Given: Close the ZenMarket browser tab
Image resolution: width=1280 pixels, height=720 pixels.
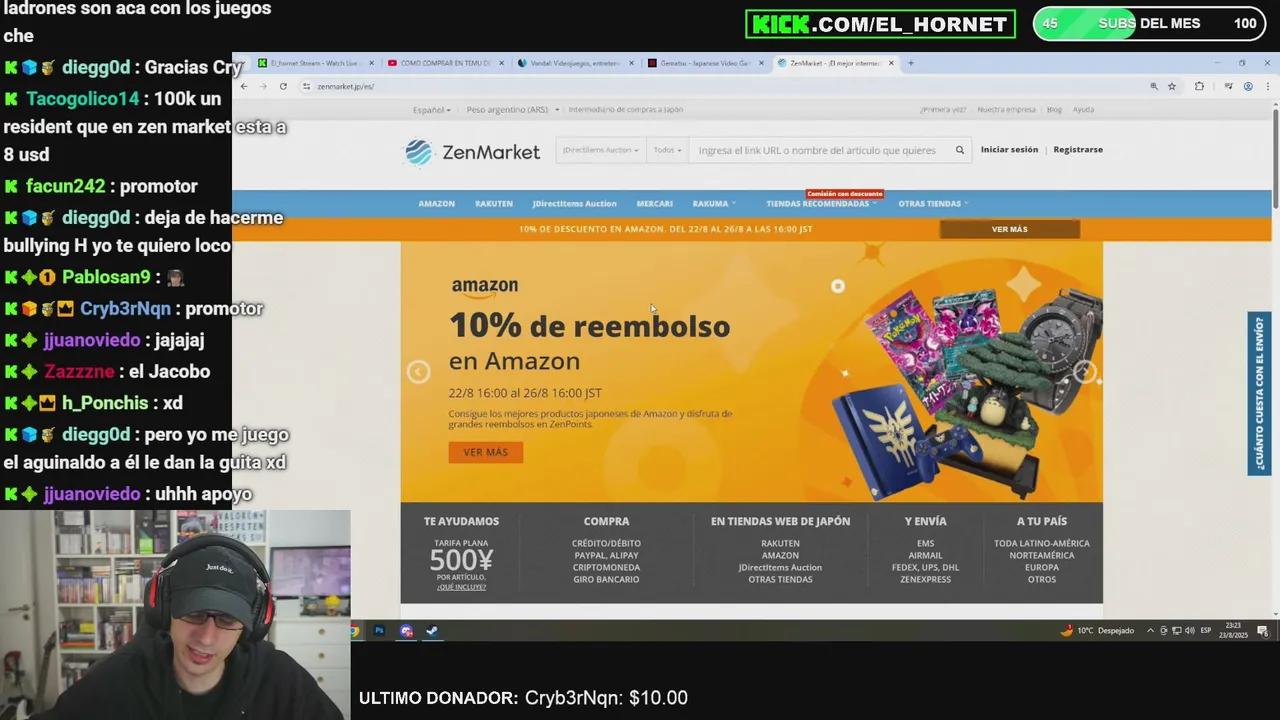Looking at the screenshot, I should click(x=891, y=63).
